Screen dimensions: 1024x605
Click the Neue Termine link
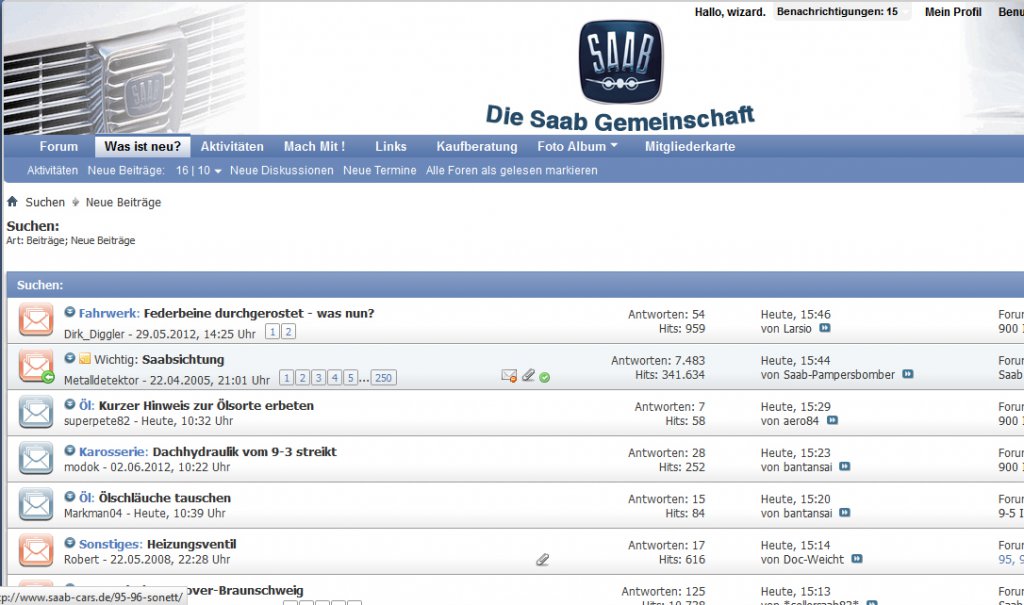click(x=379, y=171)
